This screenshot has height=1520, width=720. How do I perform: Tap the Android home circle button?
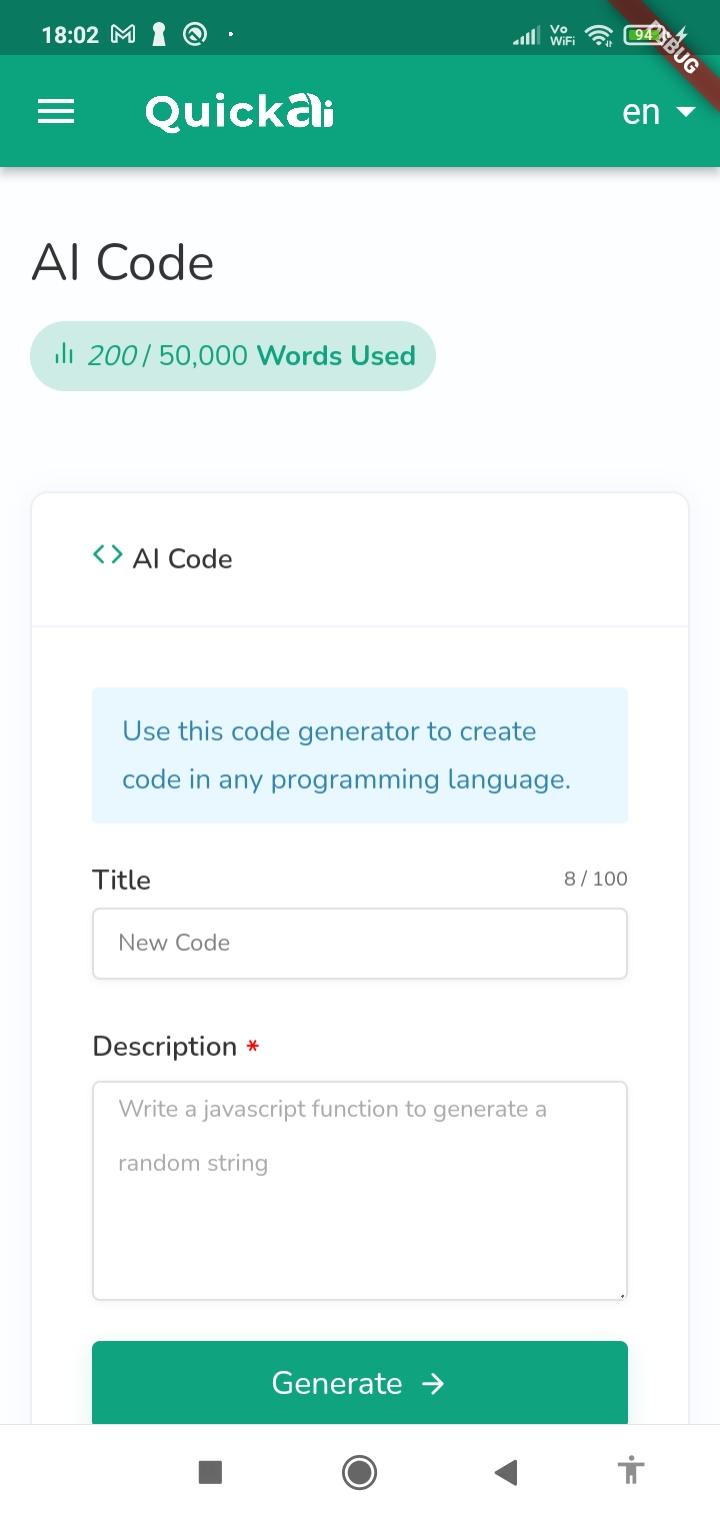[359, 1472]
